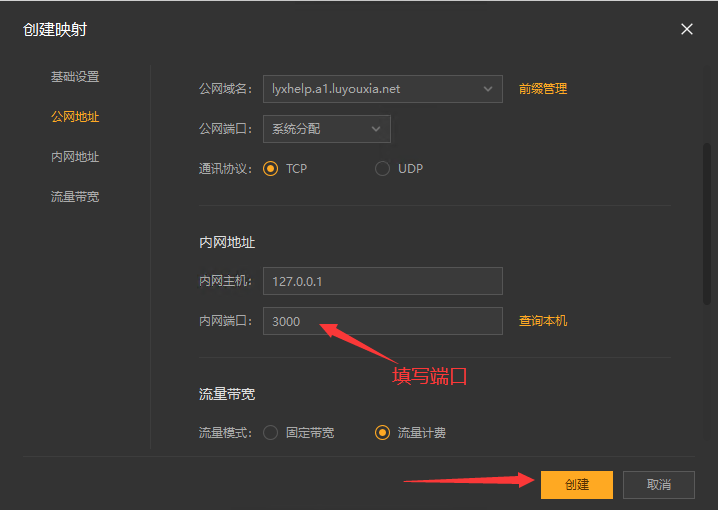Click the 前缀管理 link
Viewport: 718px width, 510px height.
(x=543, y=89)
